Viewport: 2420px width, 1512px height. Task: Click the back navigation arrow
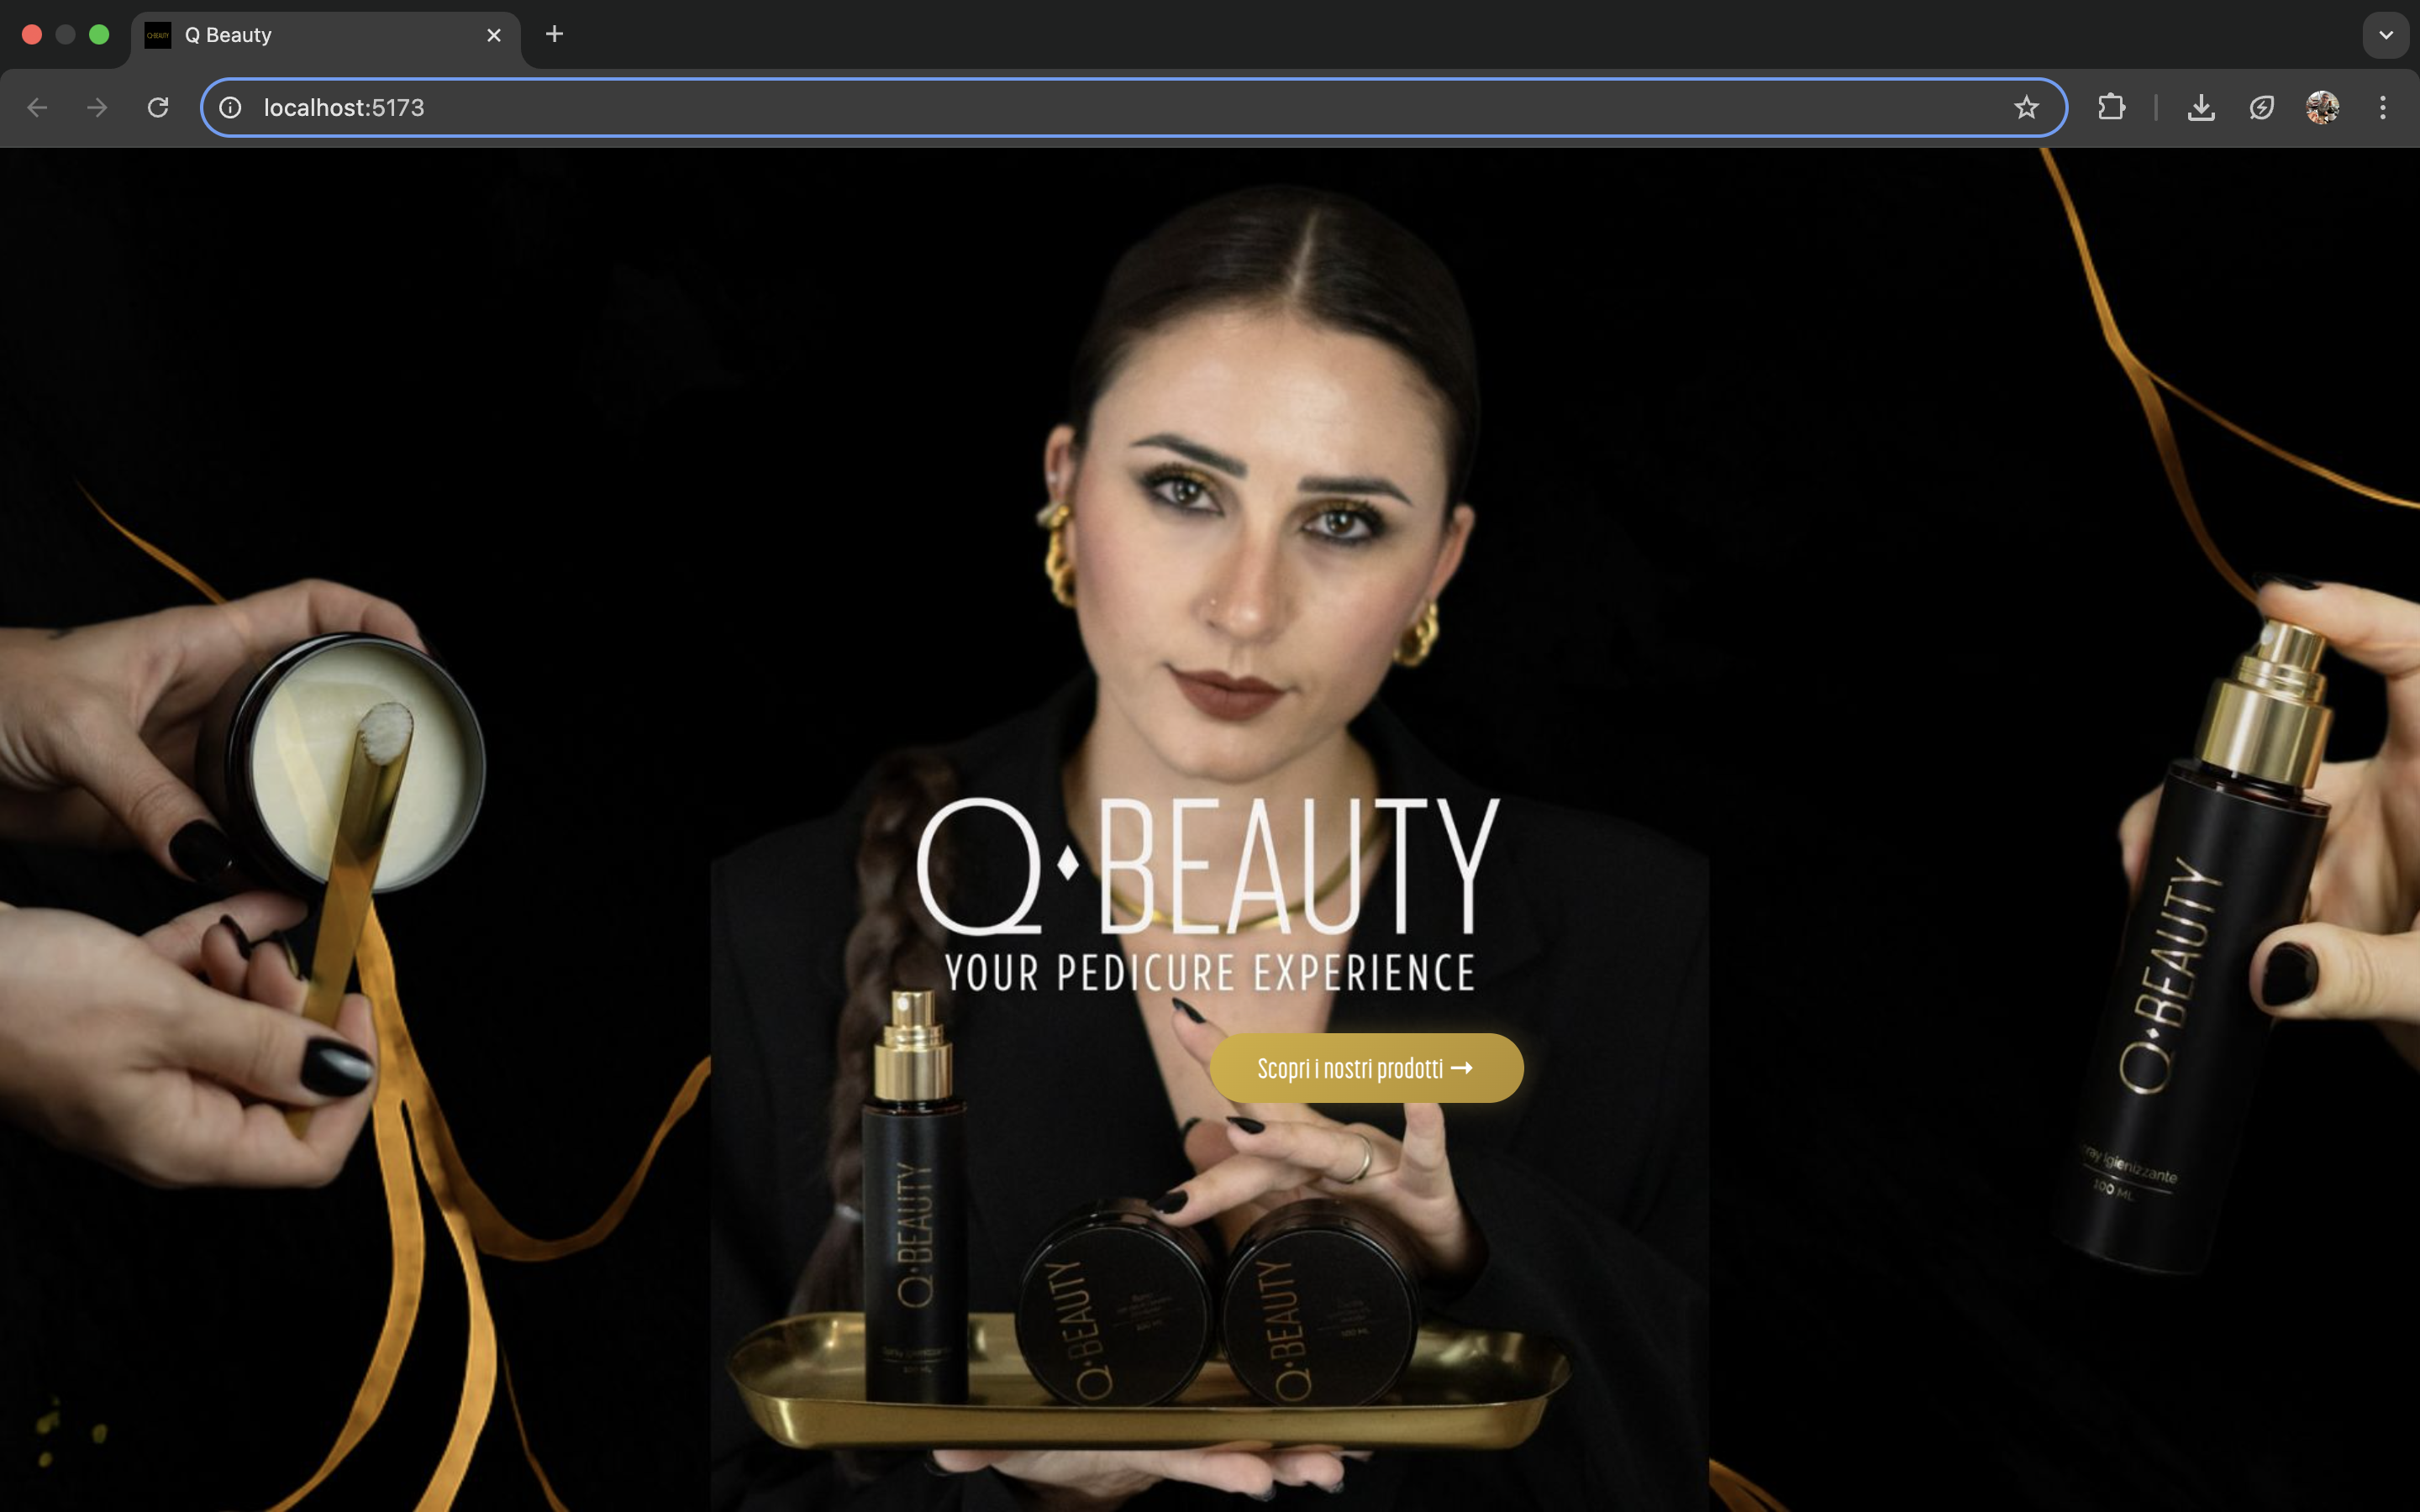[37, 107]
